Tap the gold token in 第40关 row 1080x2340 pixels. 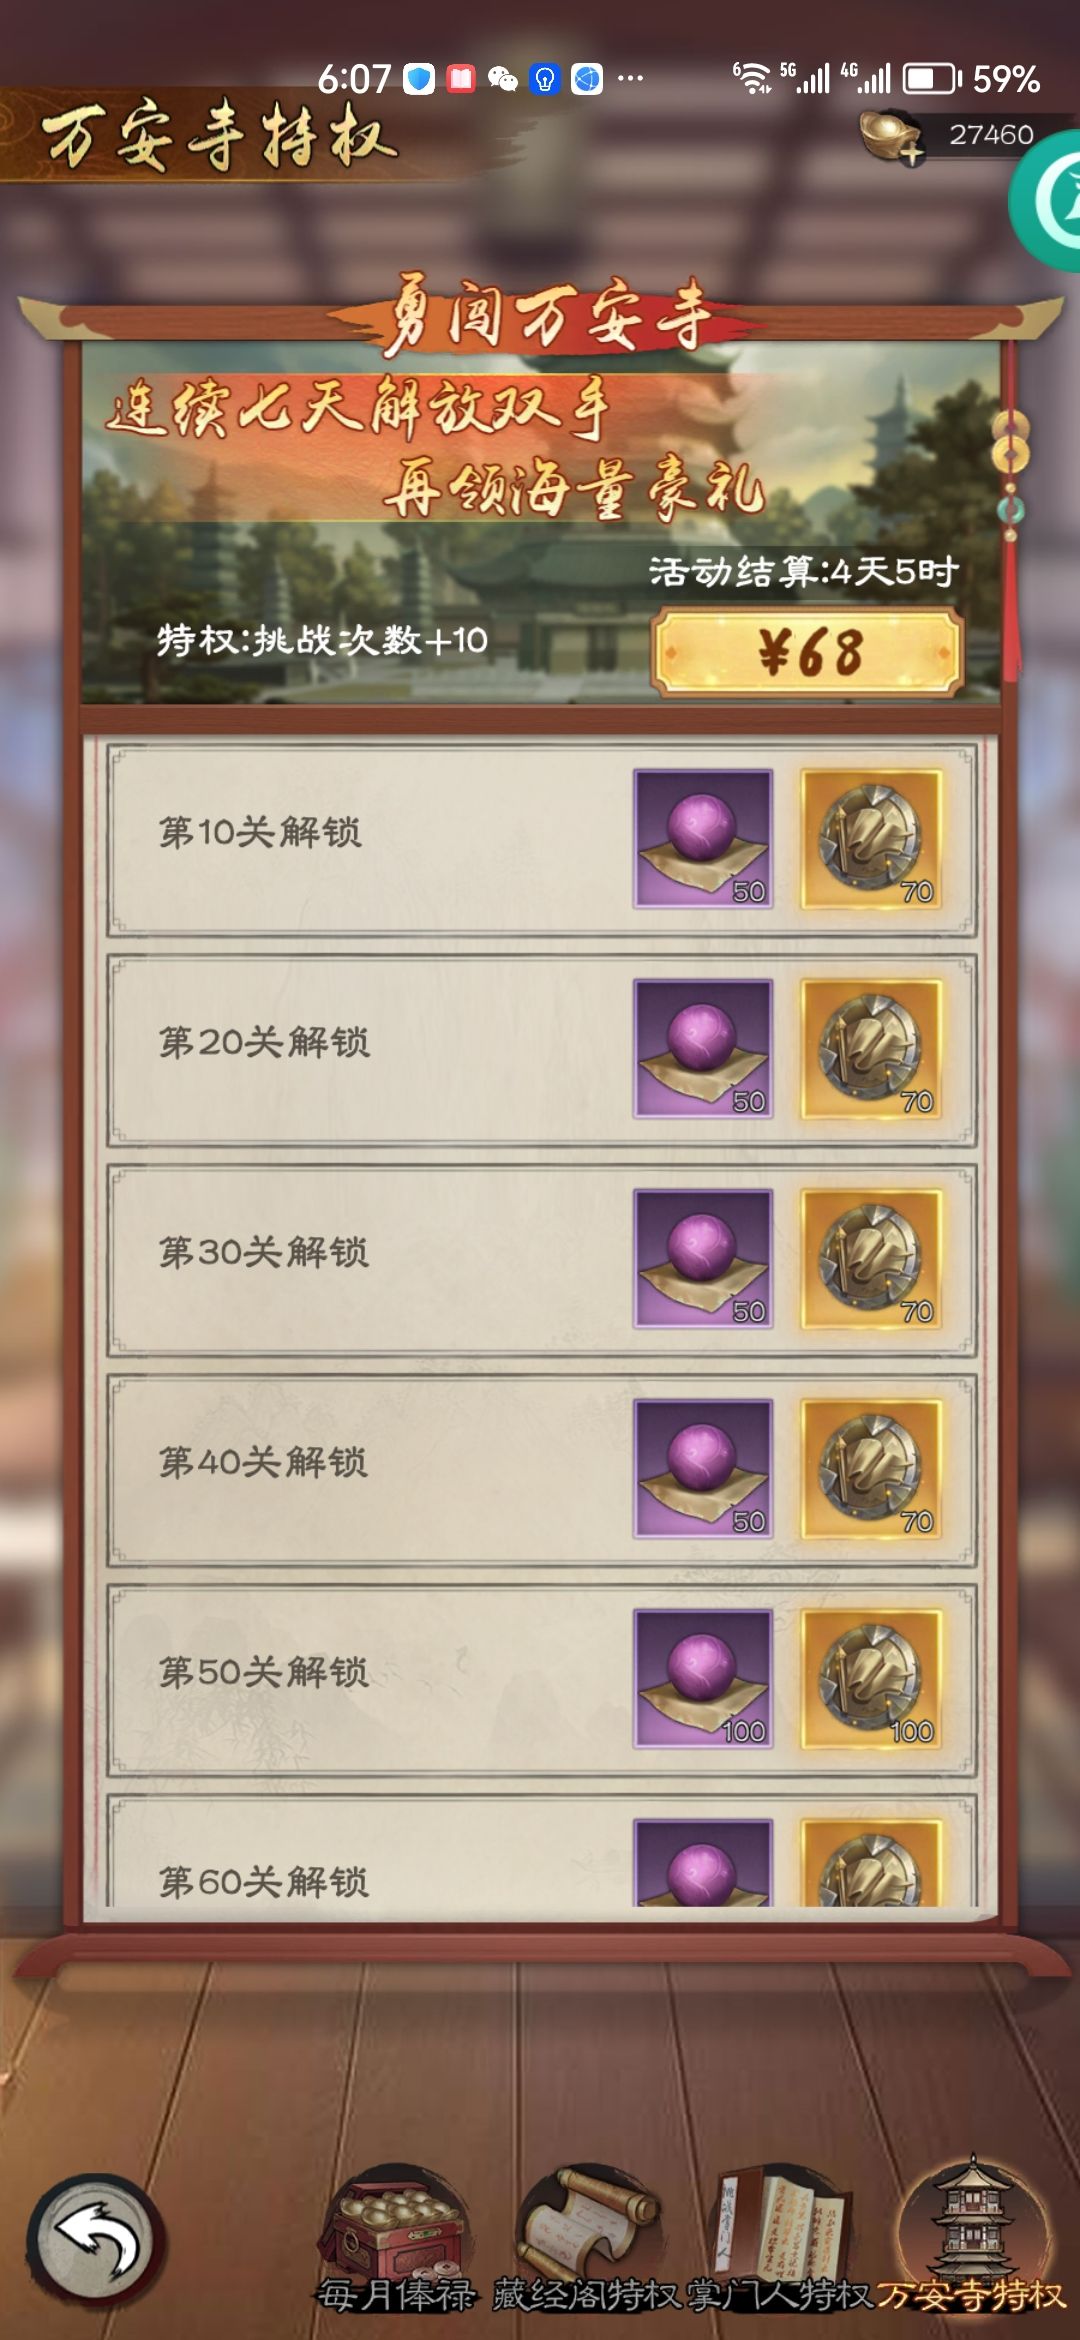pos(871,1469)
